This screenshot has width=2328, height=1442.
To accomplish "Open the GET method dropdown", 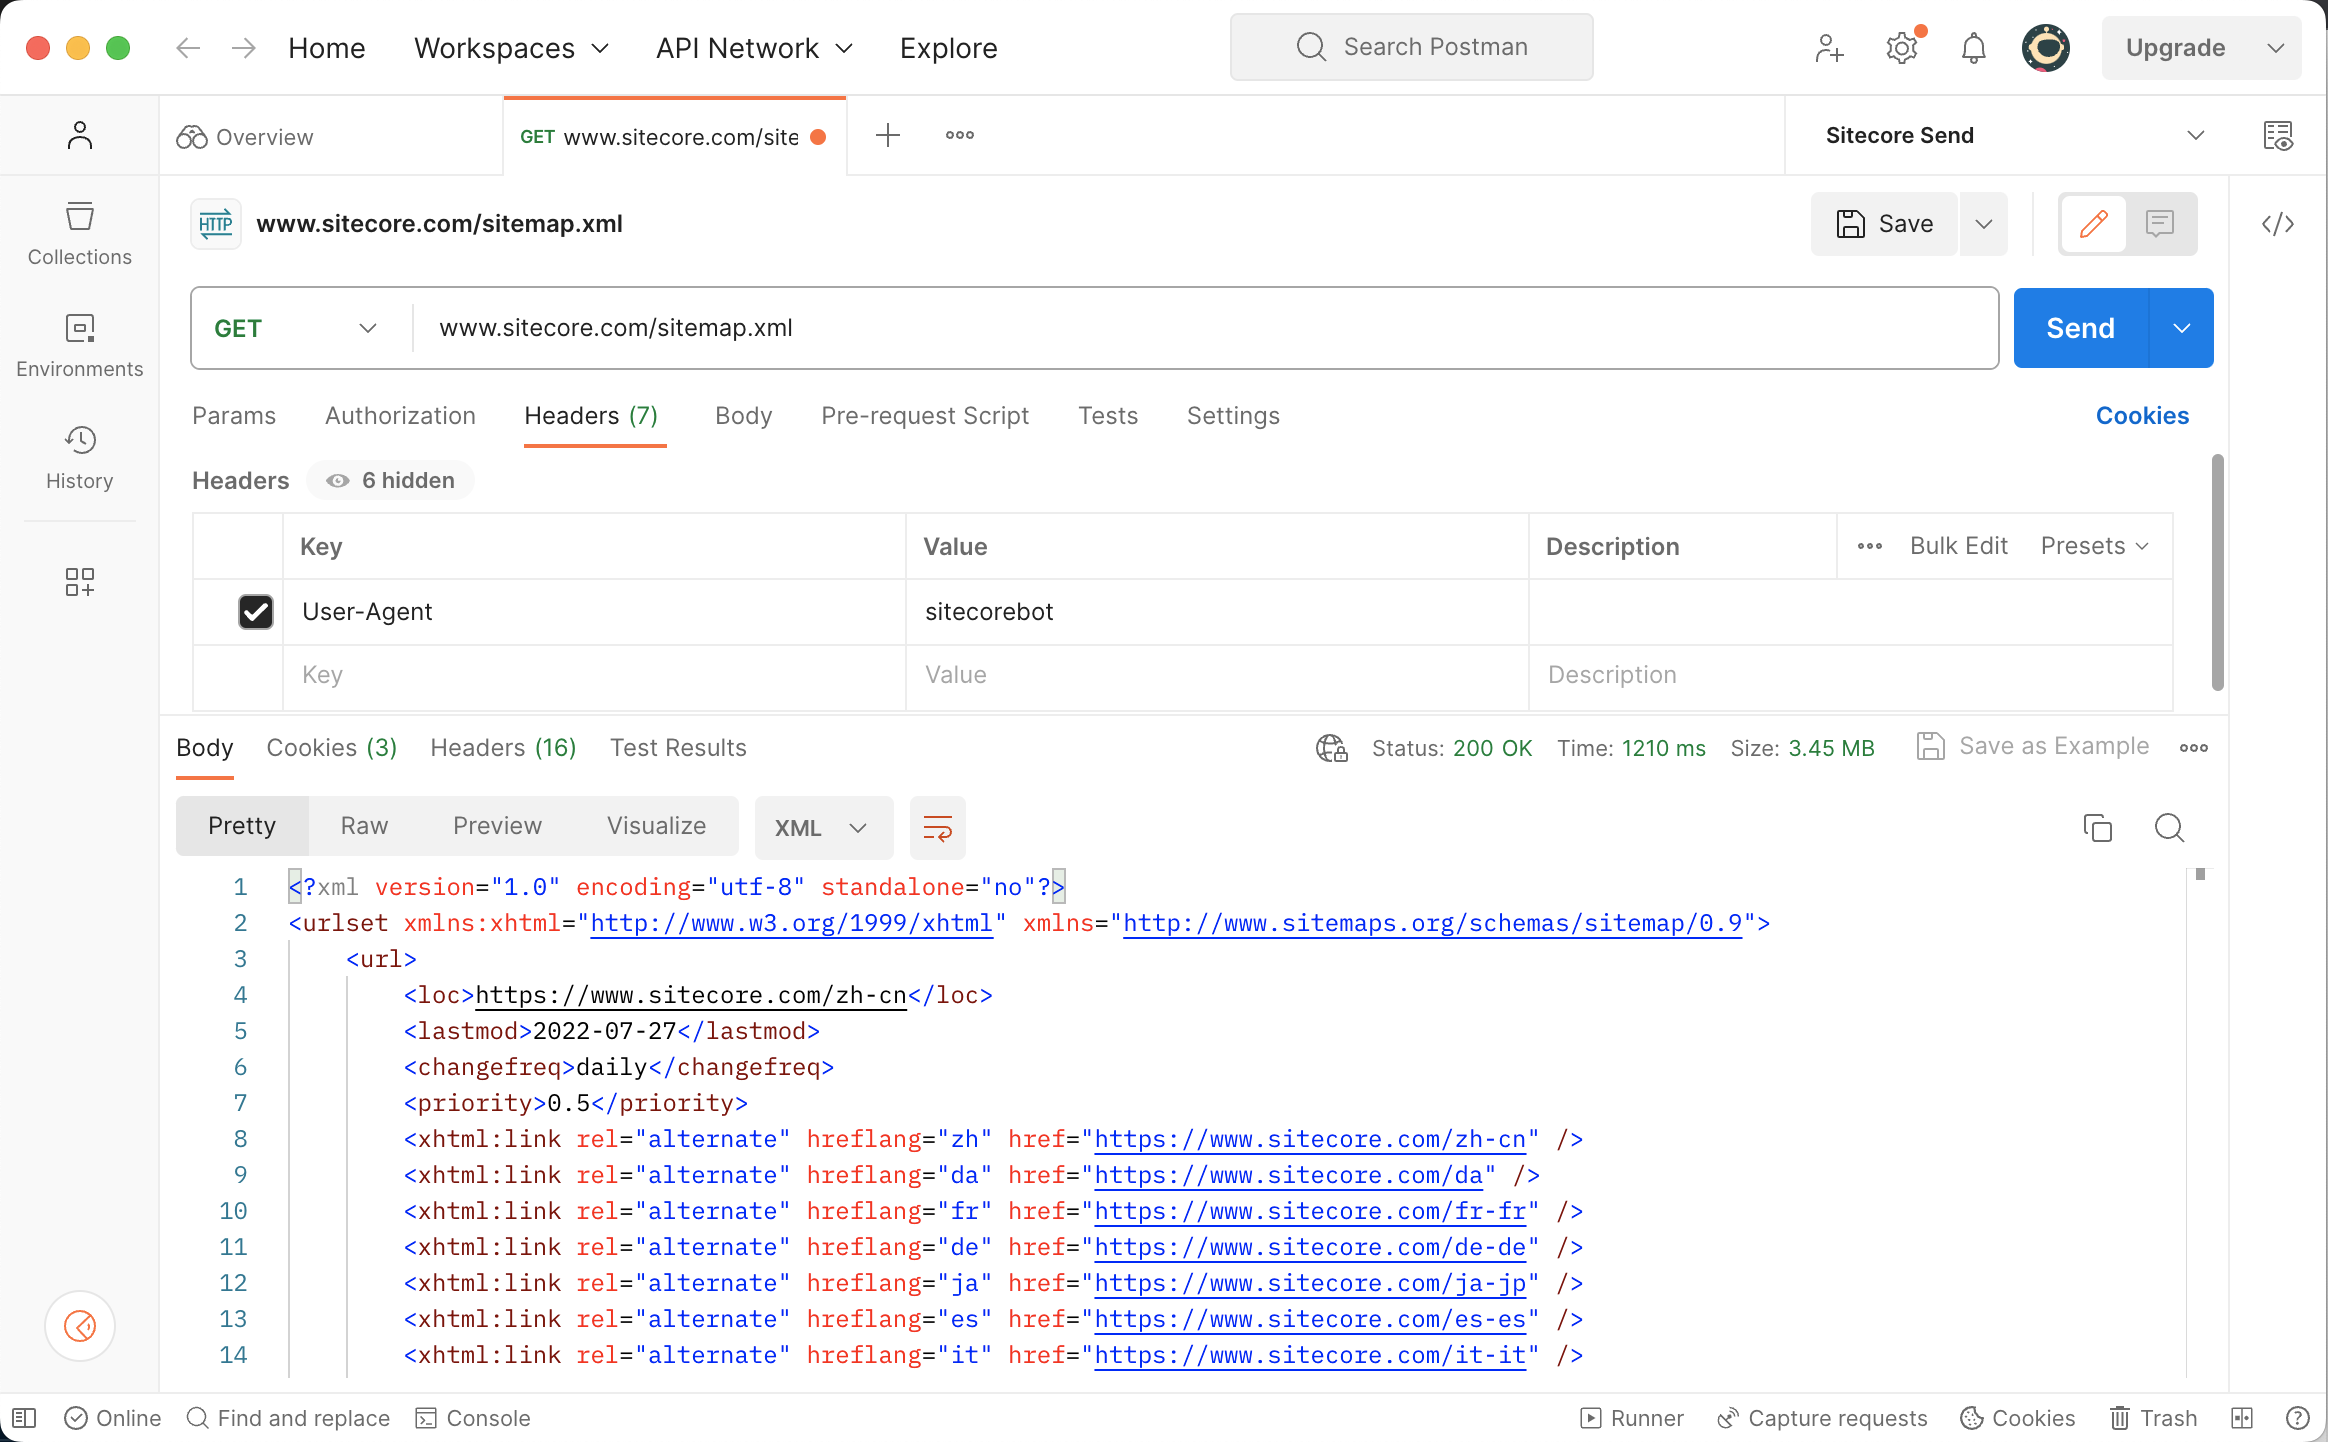I will [296, 328].
